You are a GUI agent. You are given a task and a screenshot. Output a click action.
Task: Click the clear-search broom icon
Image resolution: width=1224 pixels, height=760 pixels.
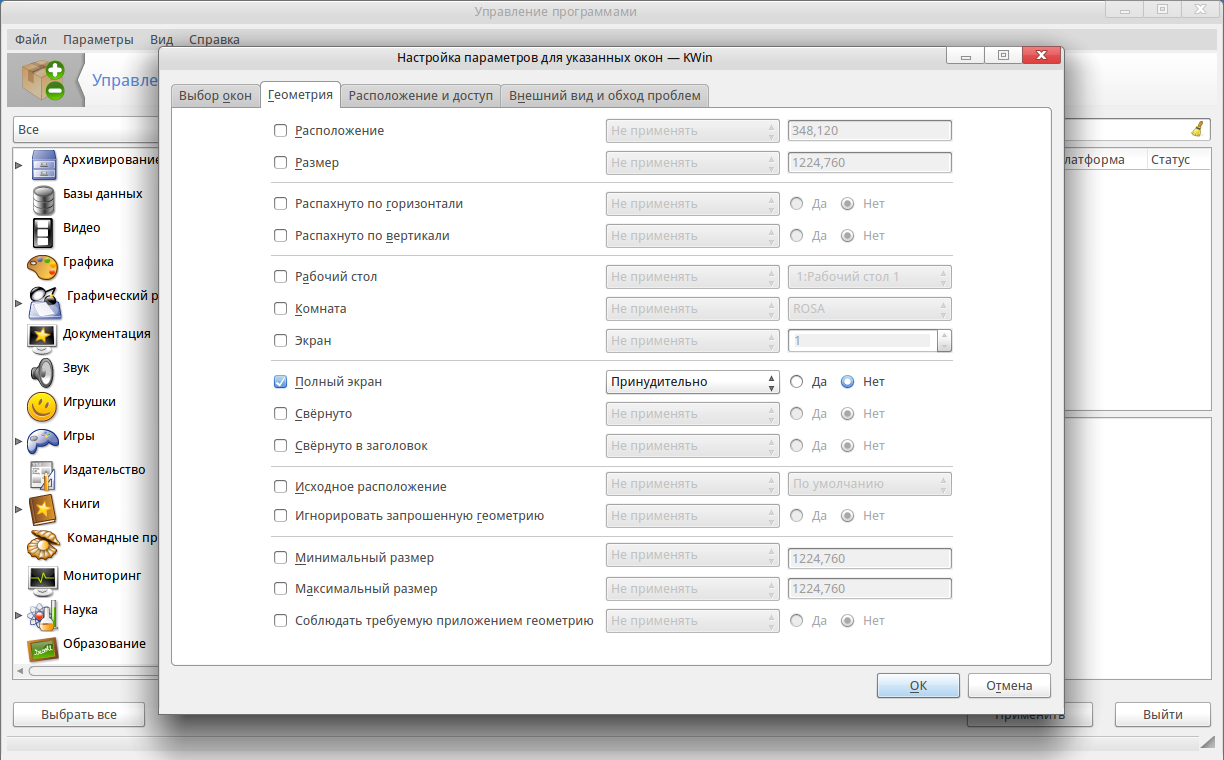point(1198,129)
